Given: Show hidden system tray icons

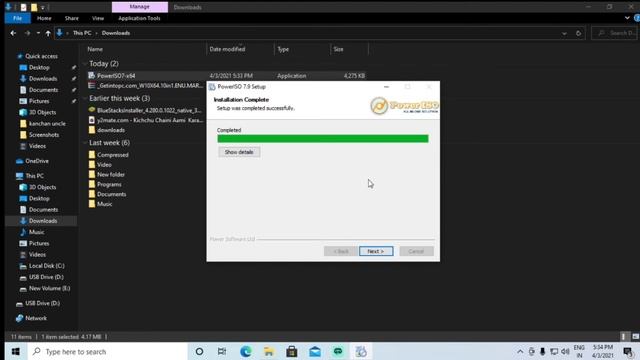Looking at the screenshot, I should click(520, 351).
